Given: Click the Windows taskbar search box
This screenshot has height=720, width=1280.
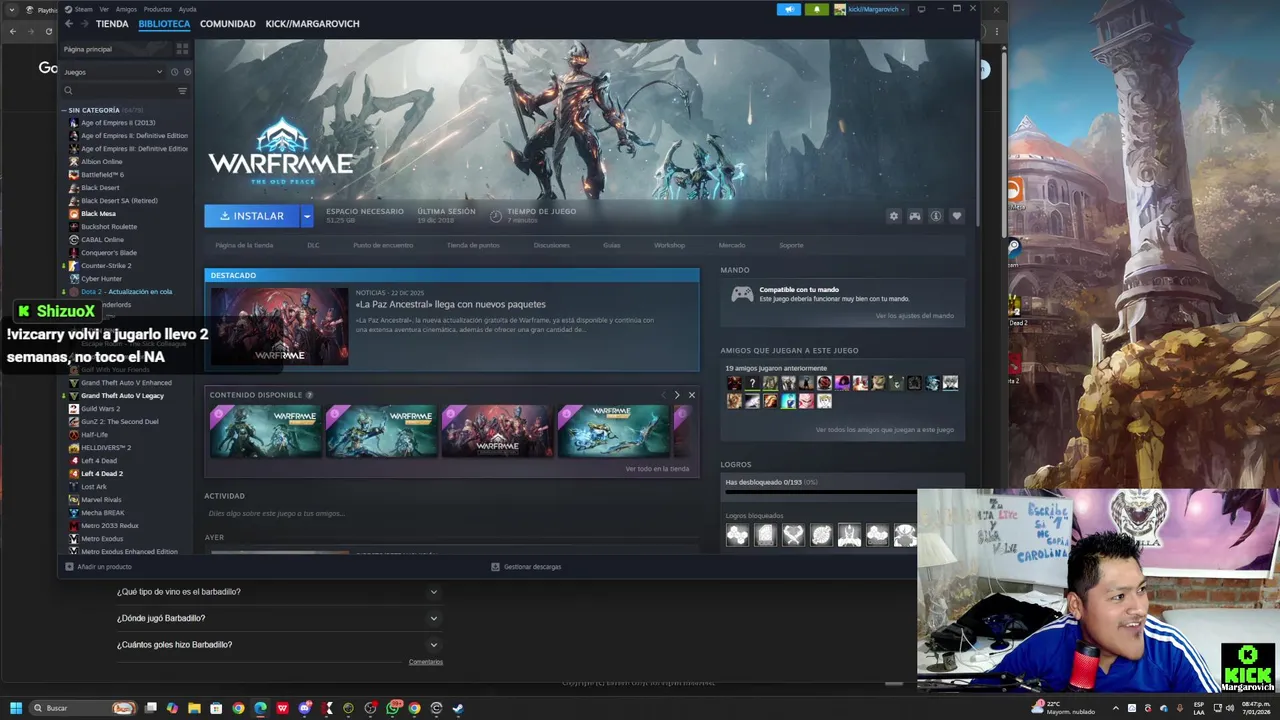Looking at the screenshot, I should point(83,708).
